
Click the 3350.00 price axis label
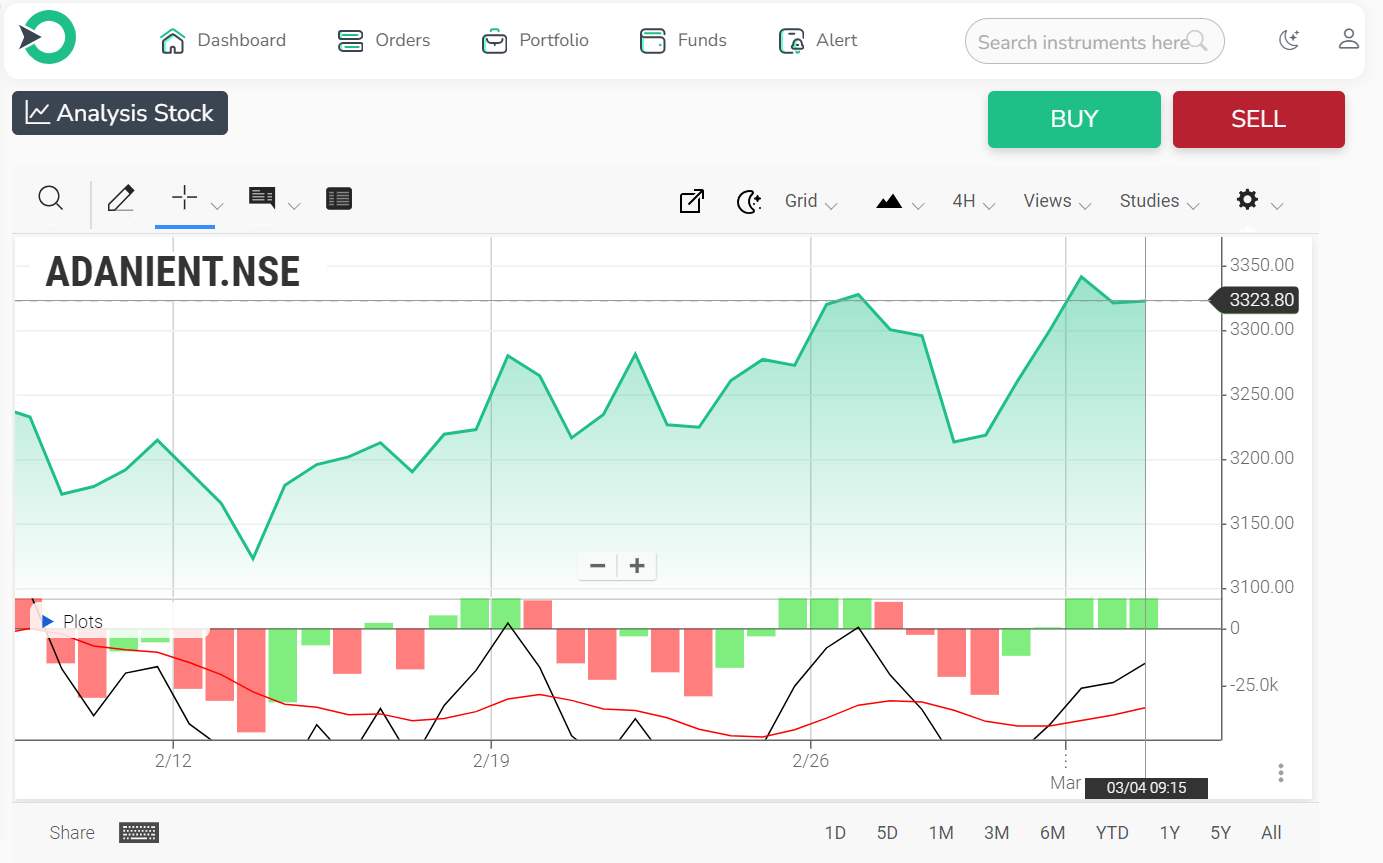[1264, 265]
